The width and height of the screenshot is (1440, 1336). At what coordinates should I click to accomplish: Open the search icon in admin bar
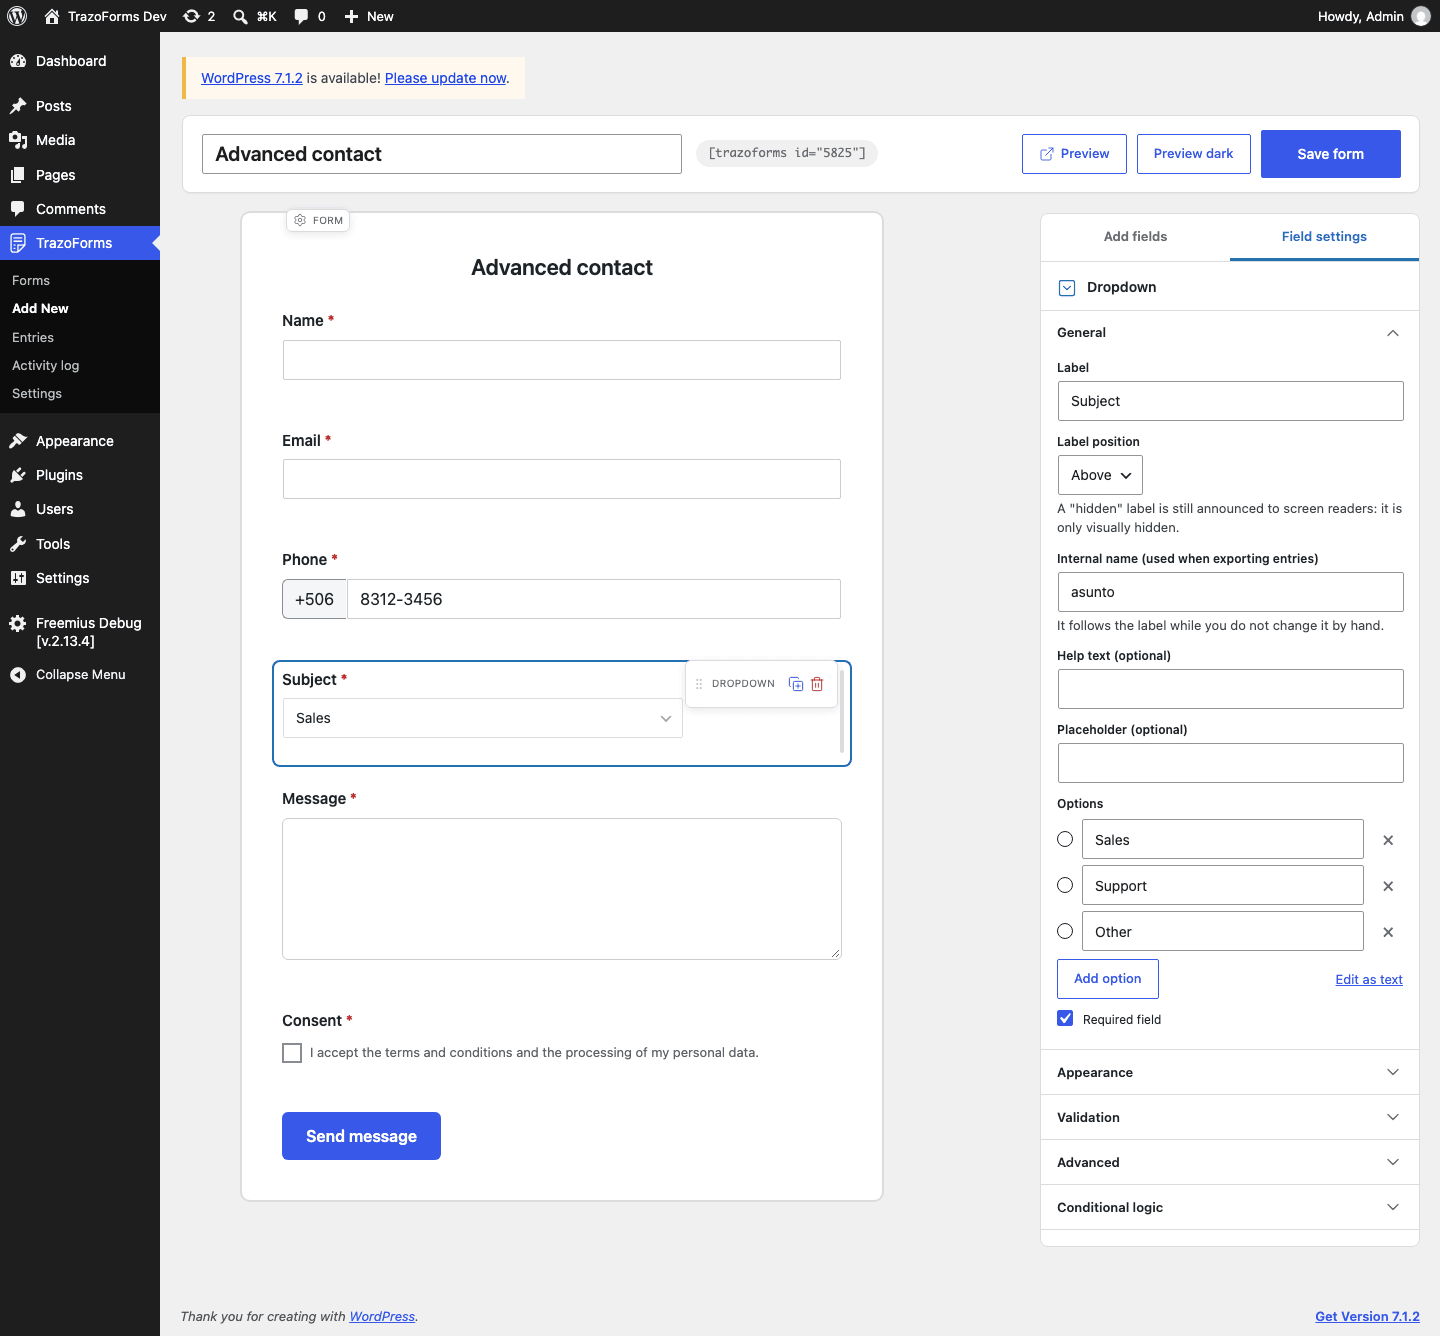[x=240, y=16]
